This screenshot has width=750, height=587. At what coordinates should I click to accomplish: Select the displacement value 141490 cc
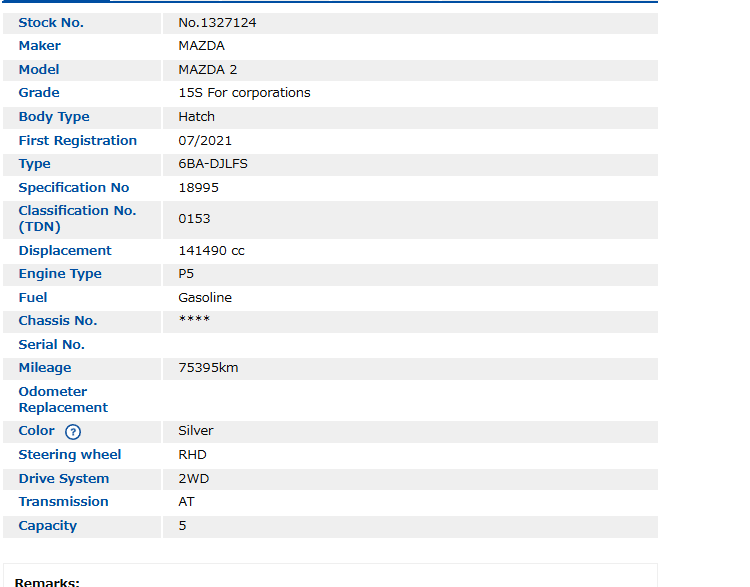(211, 251)
